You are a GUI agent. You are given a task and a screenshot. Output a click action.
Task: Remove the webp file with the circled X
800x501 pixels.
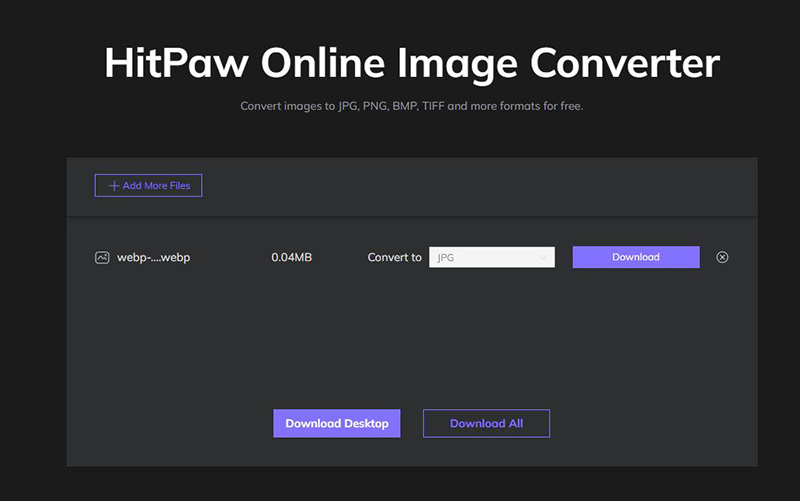[x=722, y=257]
